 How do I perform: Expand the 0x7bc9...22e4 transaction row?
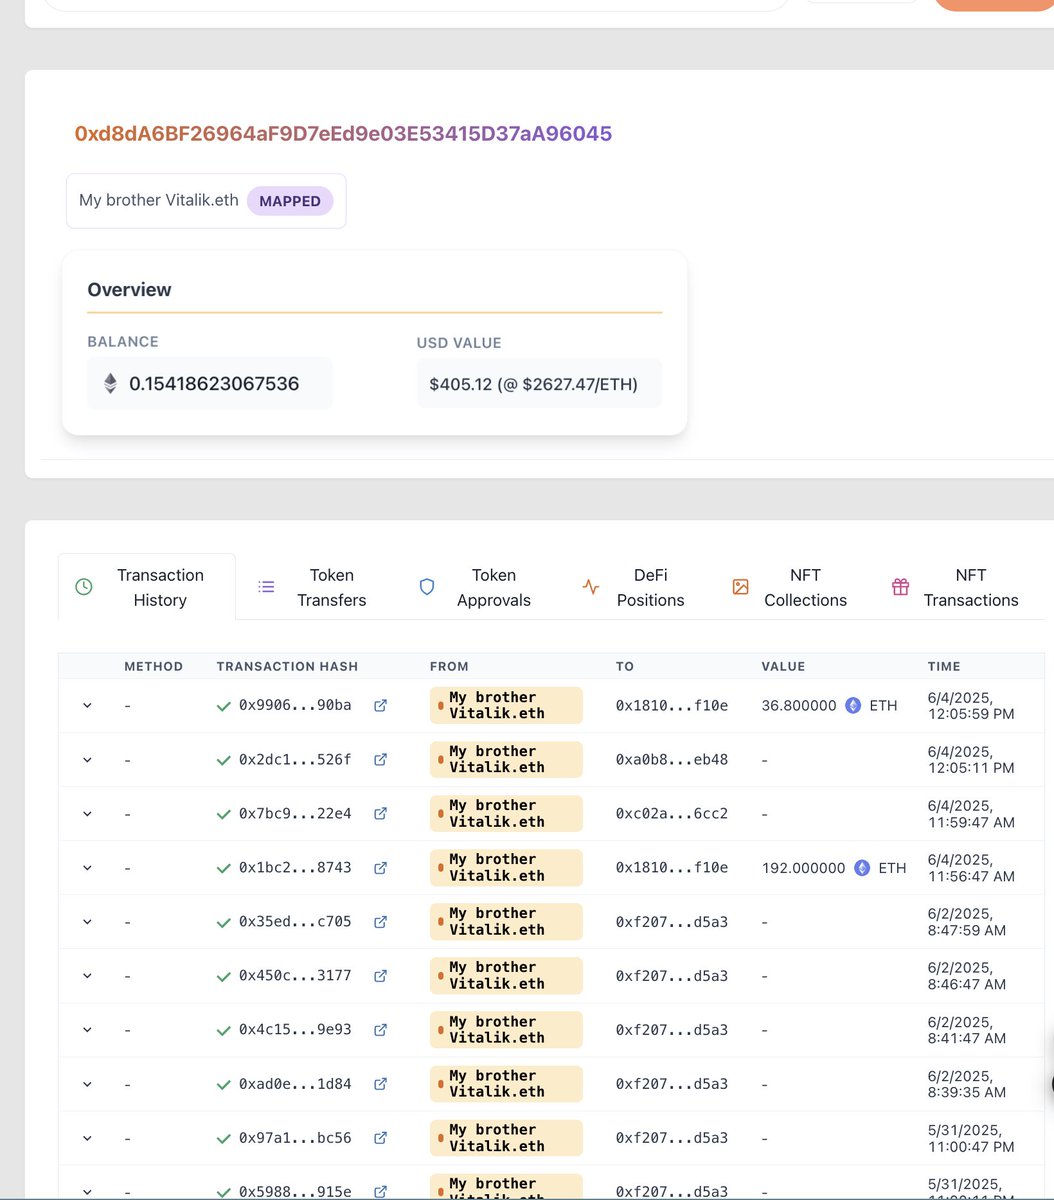coord(87,814)
